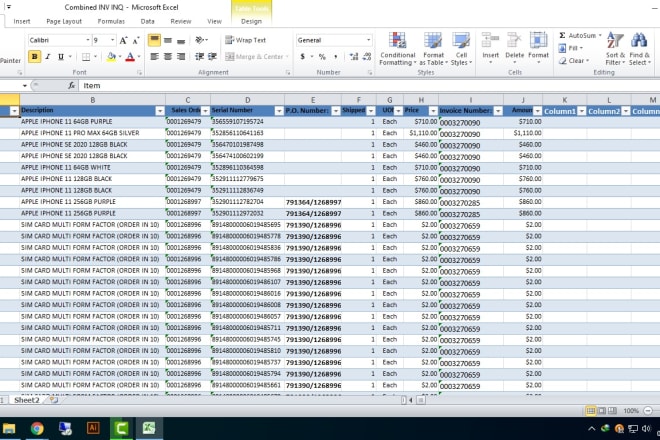Open the font size dropdown

(112, 40)
